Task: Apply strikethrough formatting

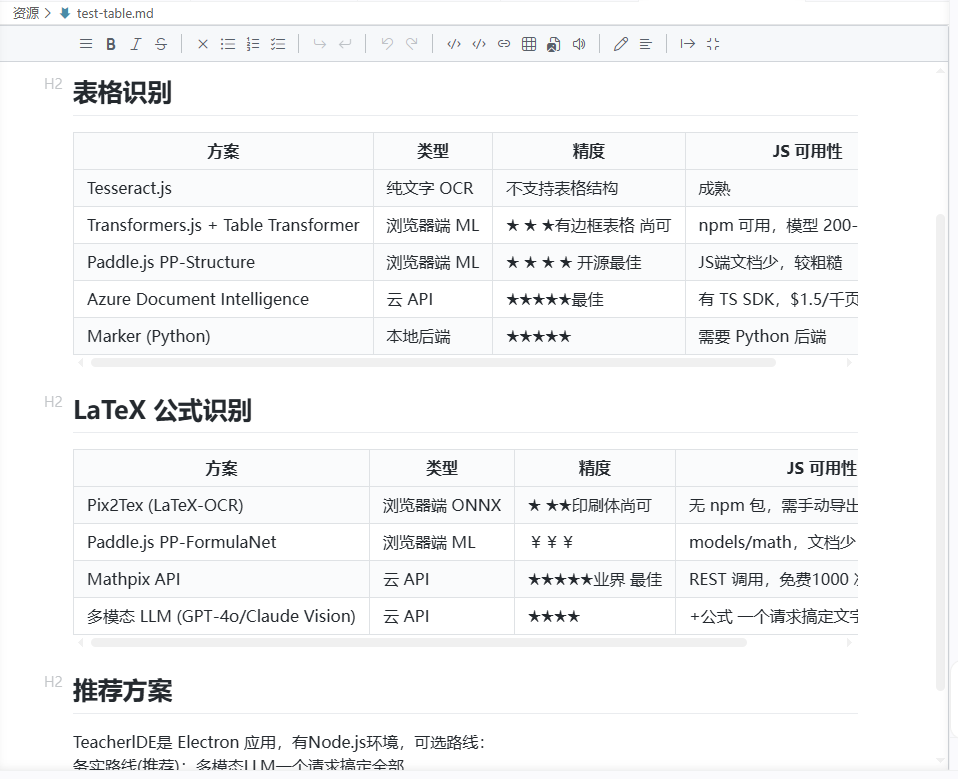Action: [x=161, y=44]
